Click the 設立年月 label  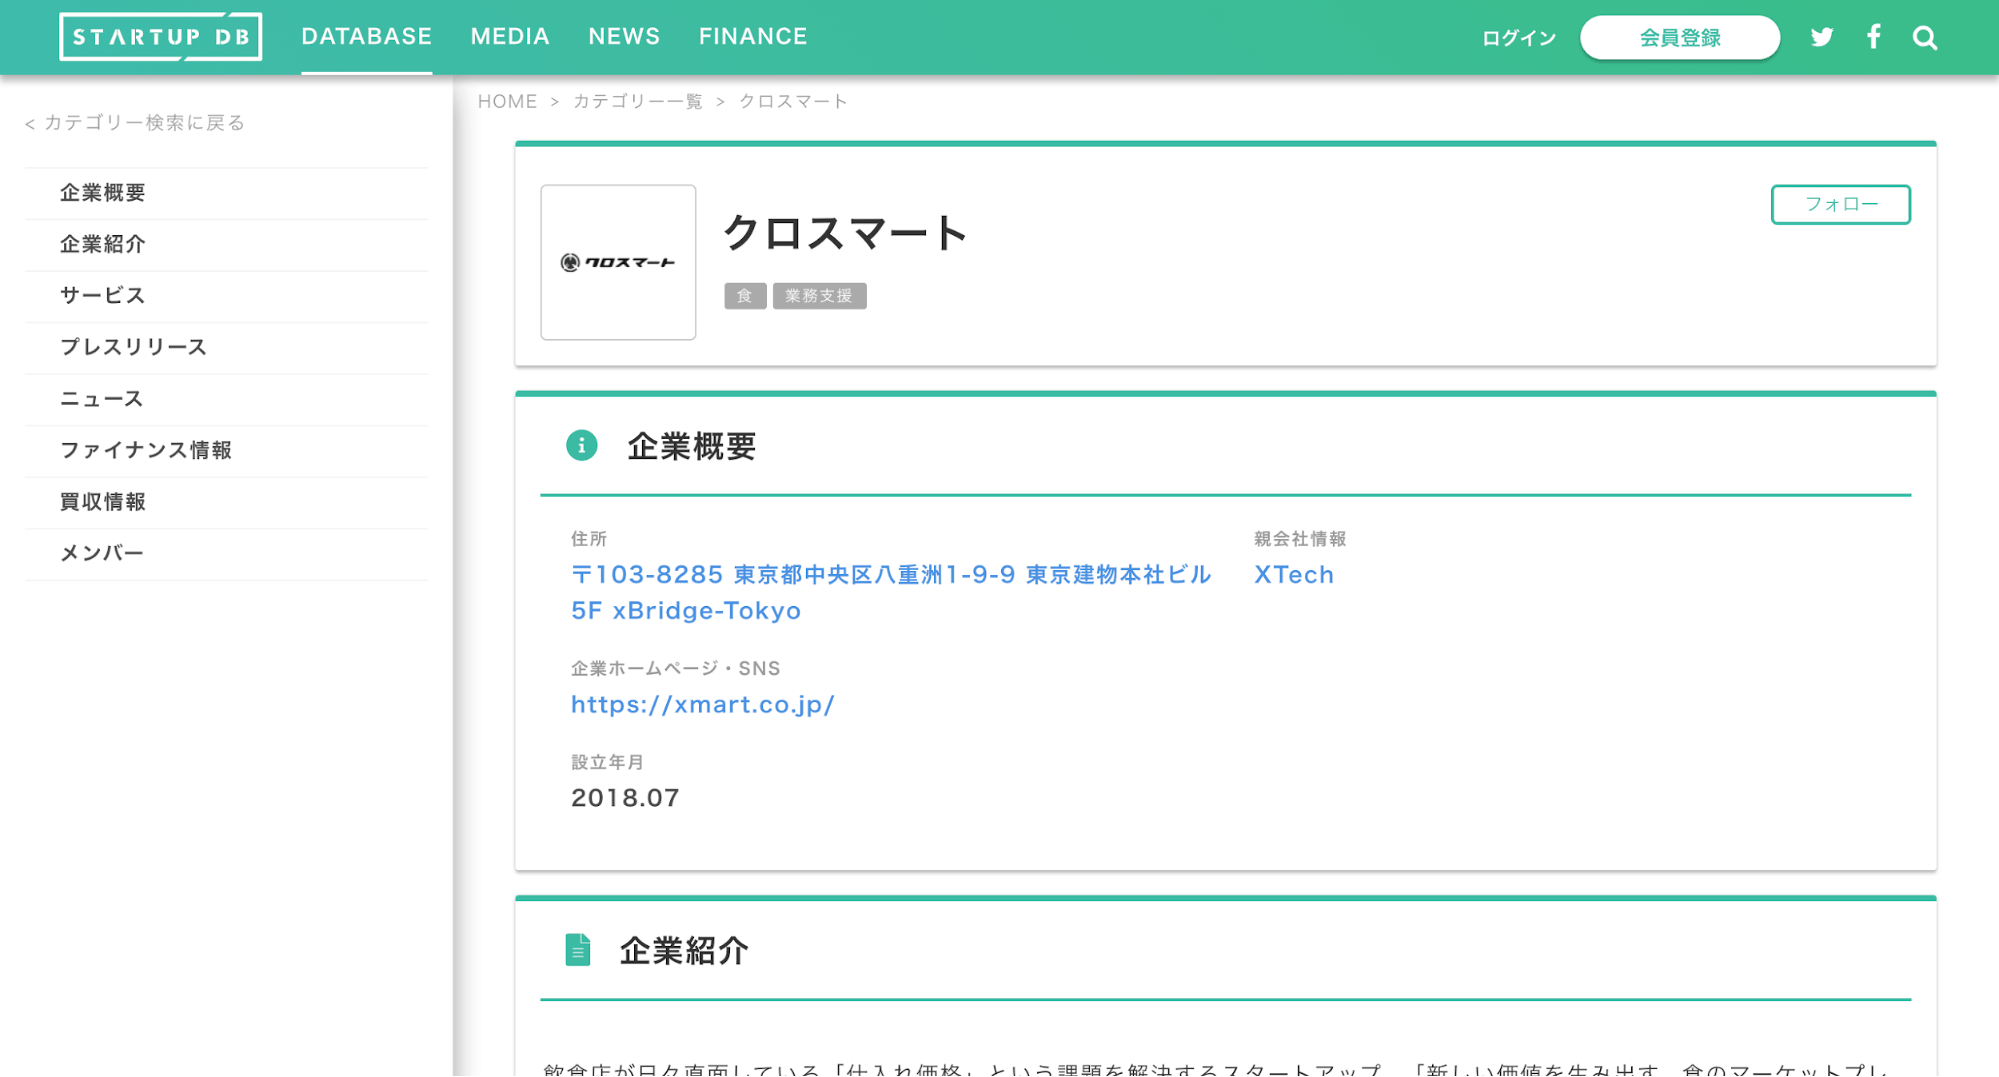point(607,762)
